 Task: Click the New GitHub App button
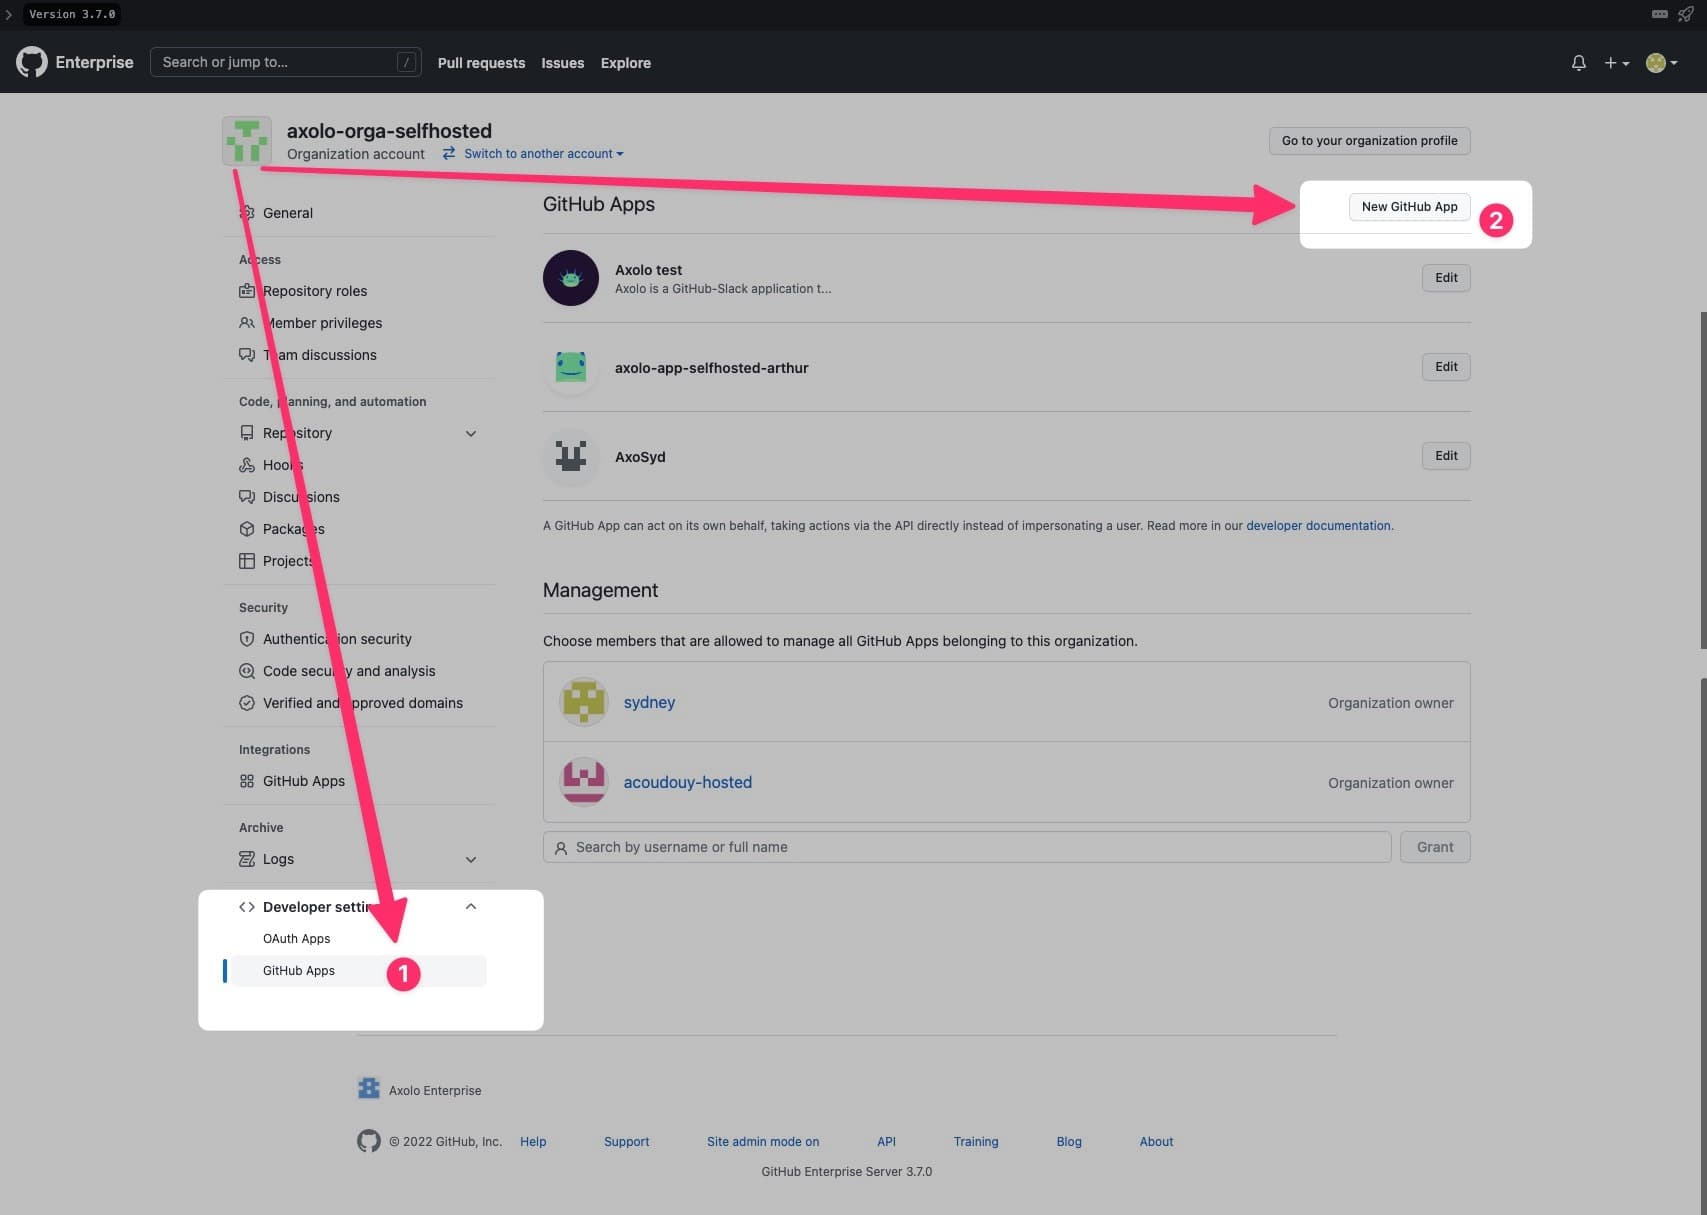[x=1409, y=207]
